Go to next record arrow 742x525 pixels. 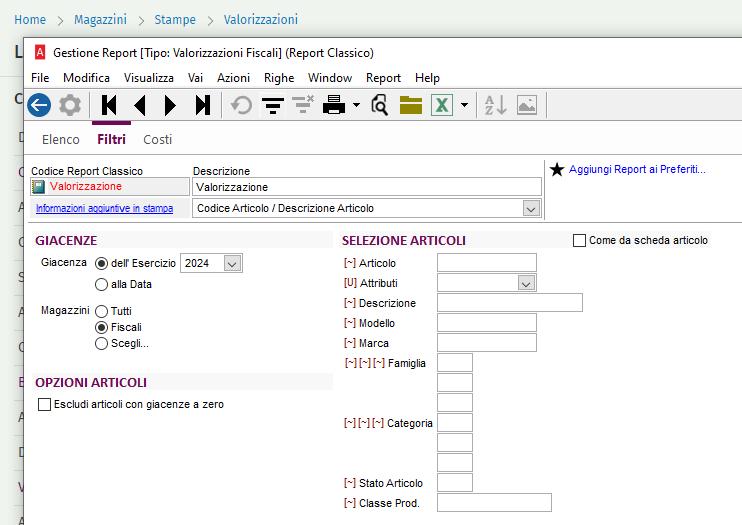170,105
